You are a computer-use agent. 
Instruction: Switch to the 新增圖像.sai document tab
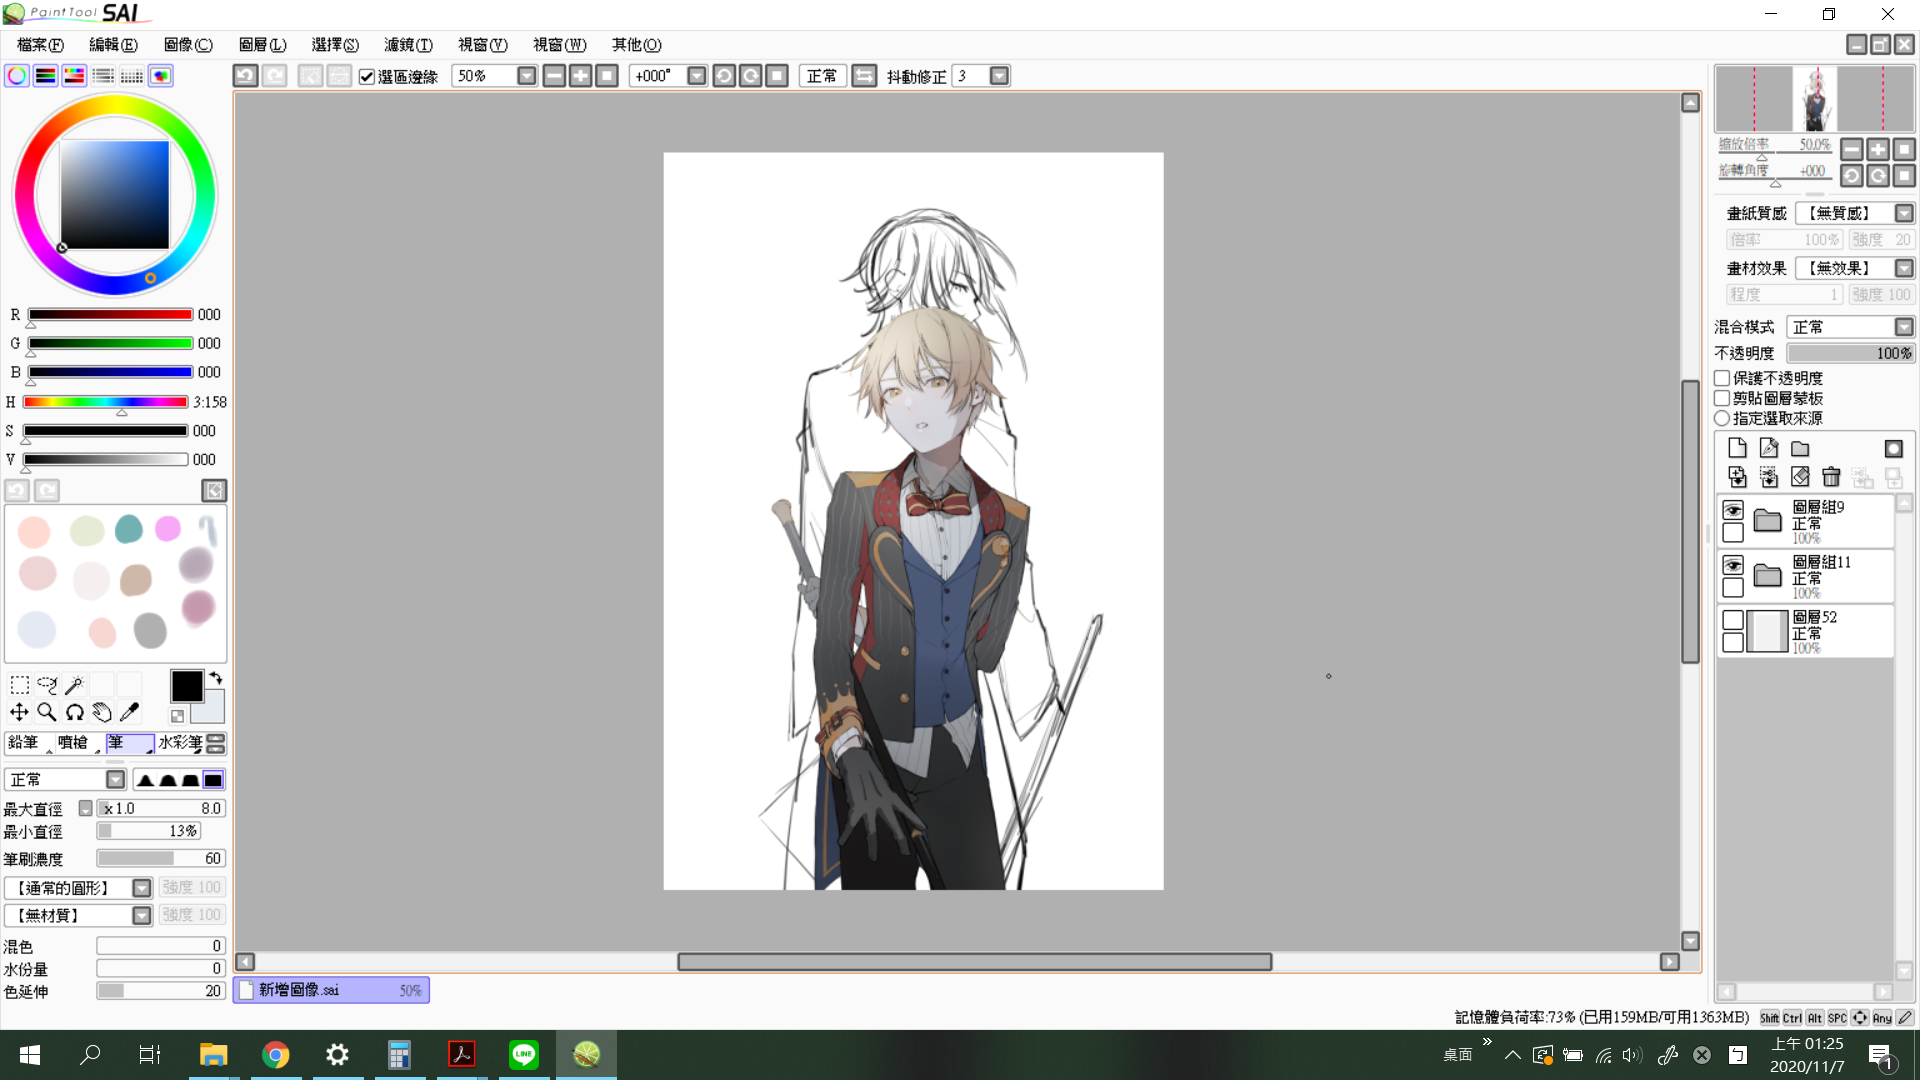click(x=331, y=990)
